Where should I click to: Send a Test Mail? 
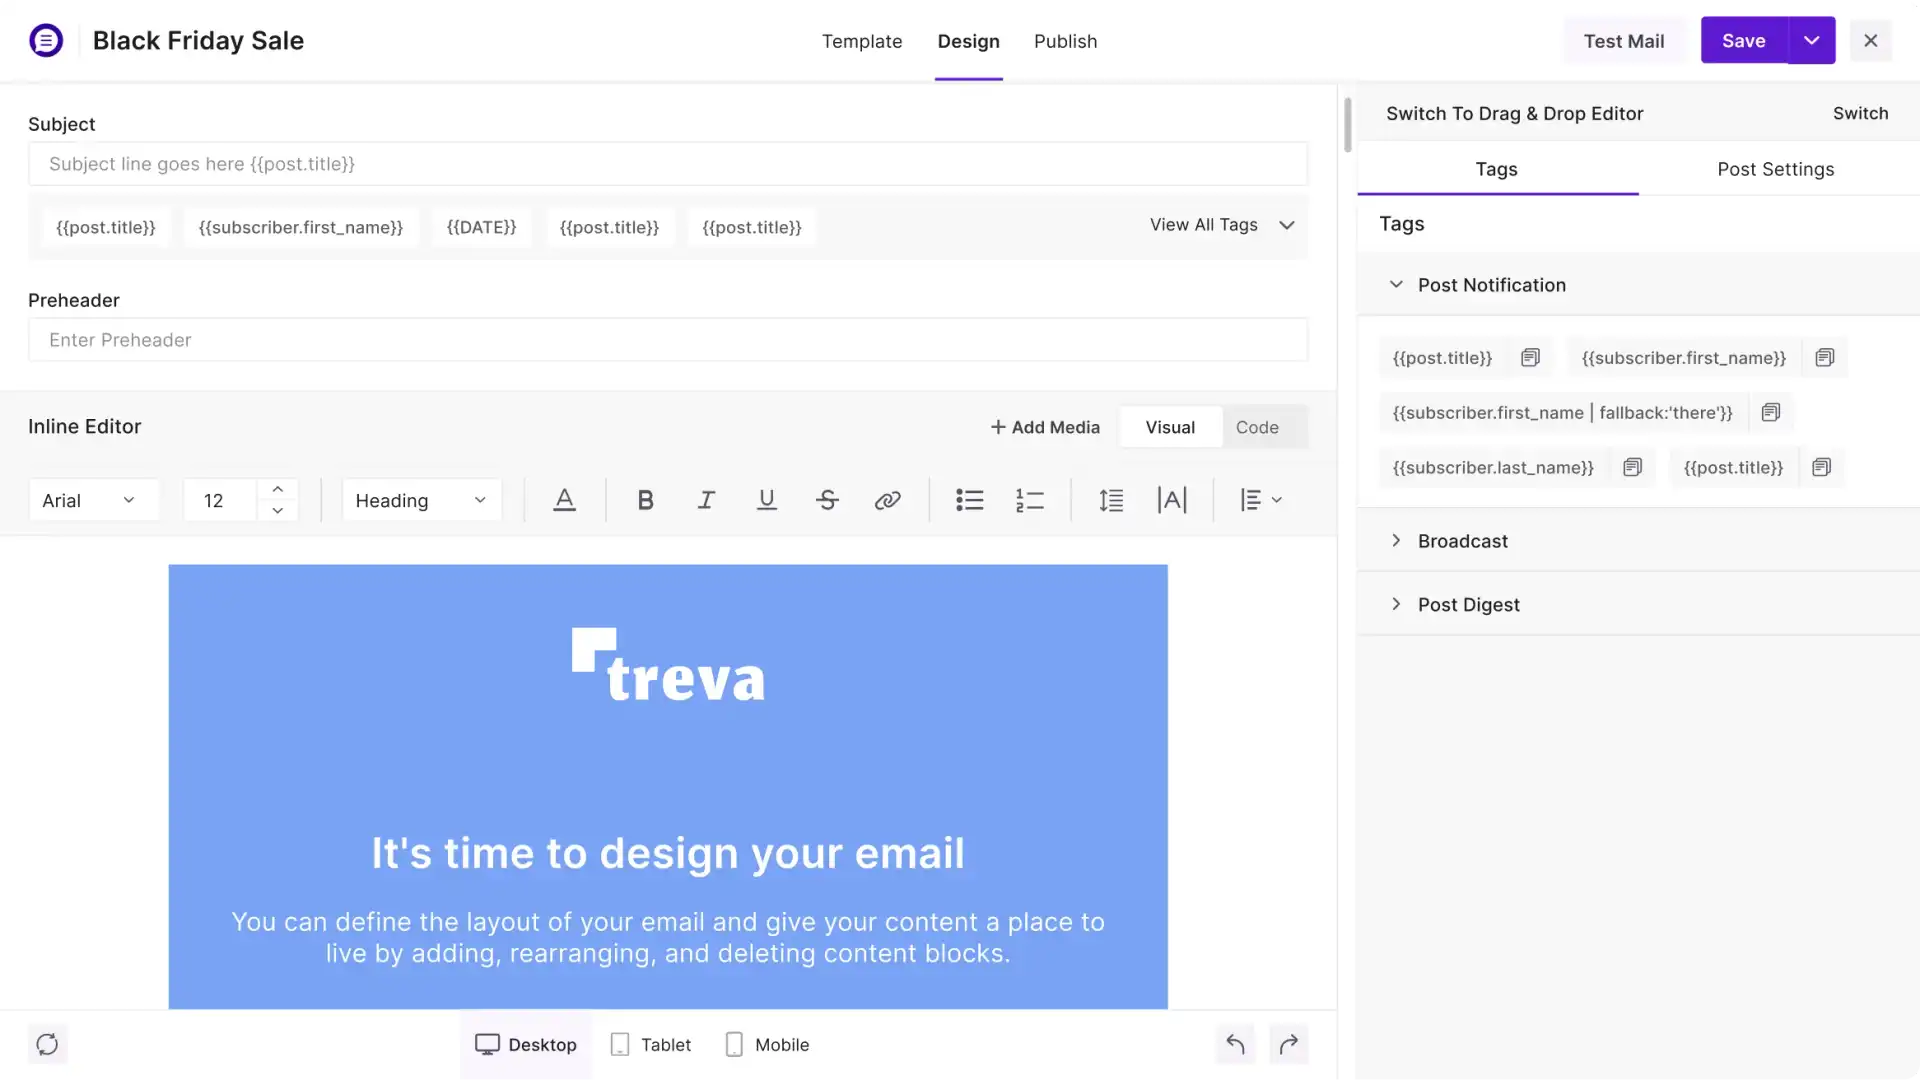[1624, 41]
